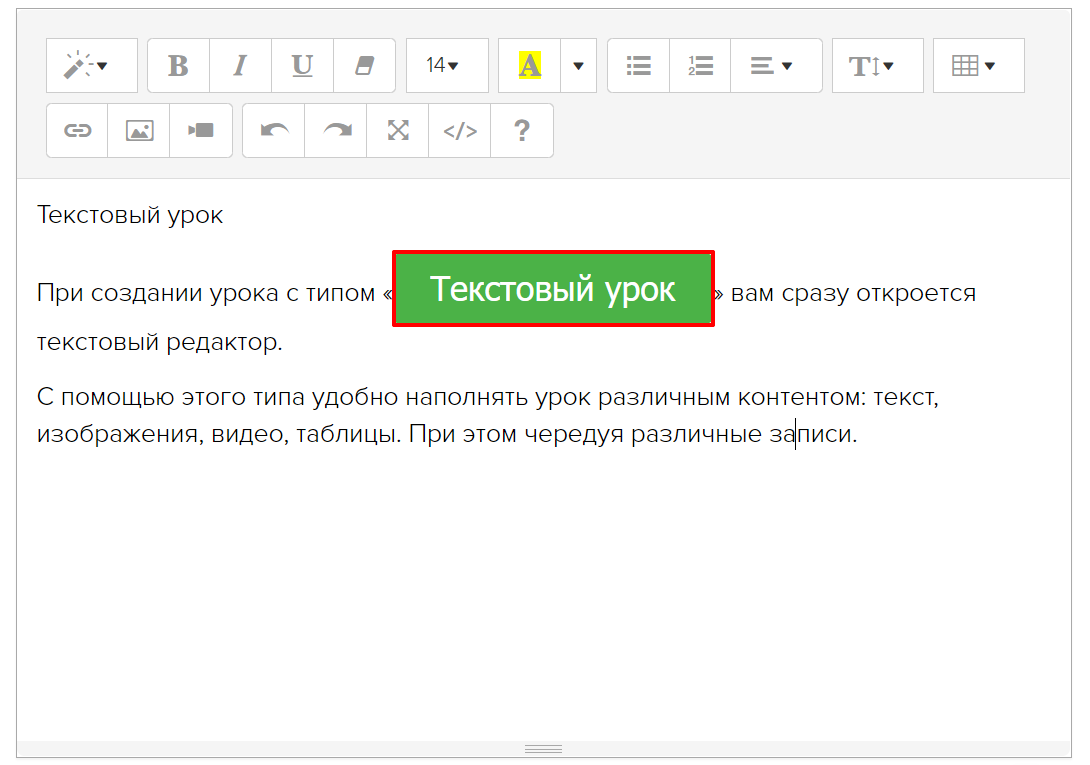Switch editor to fullscreen mode
Viewport: 1090px width, 765px height.
coord(398,131)
